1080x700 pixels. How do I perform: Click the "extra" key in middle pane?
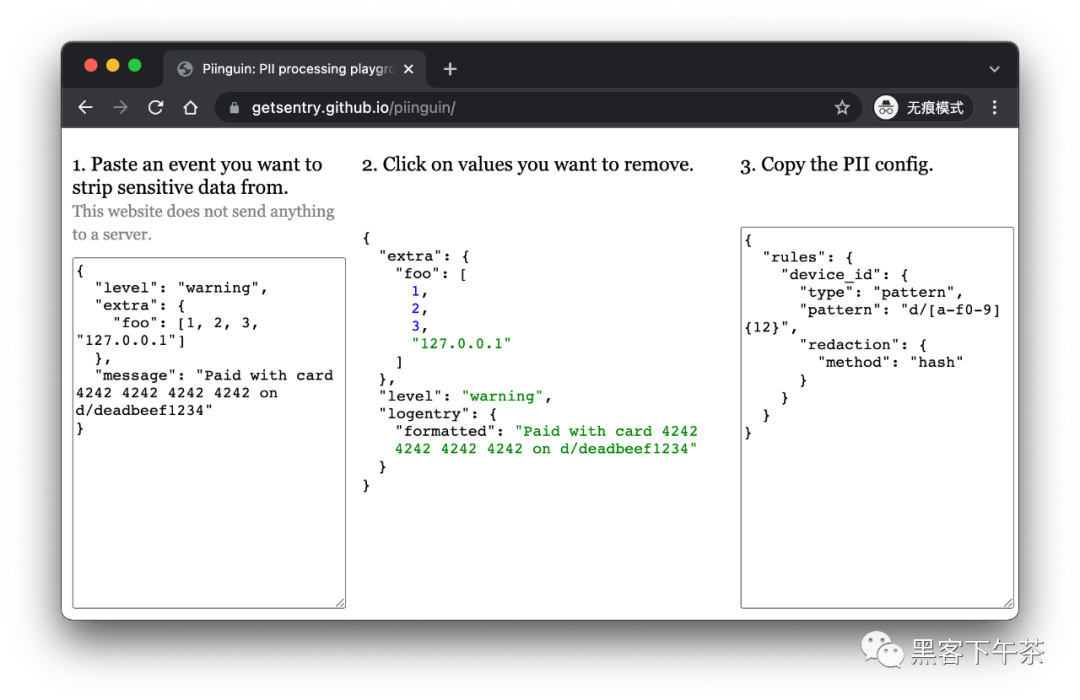tap(411, 256)
